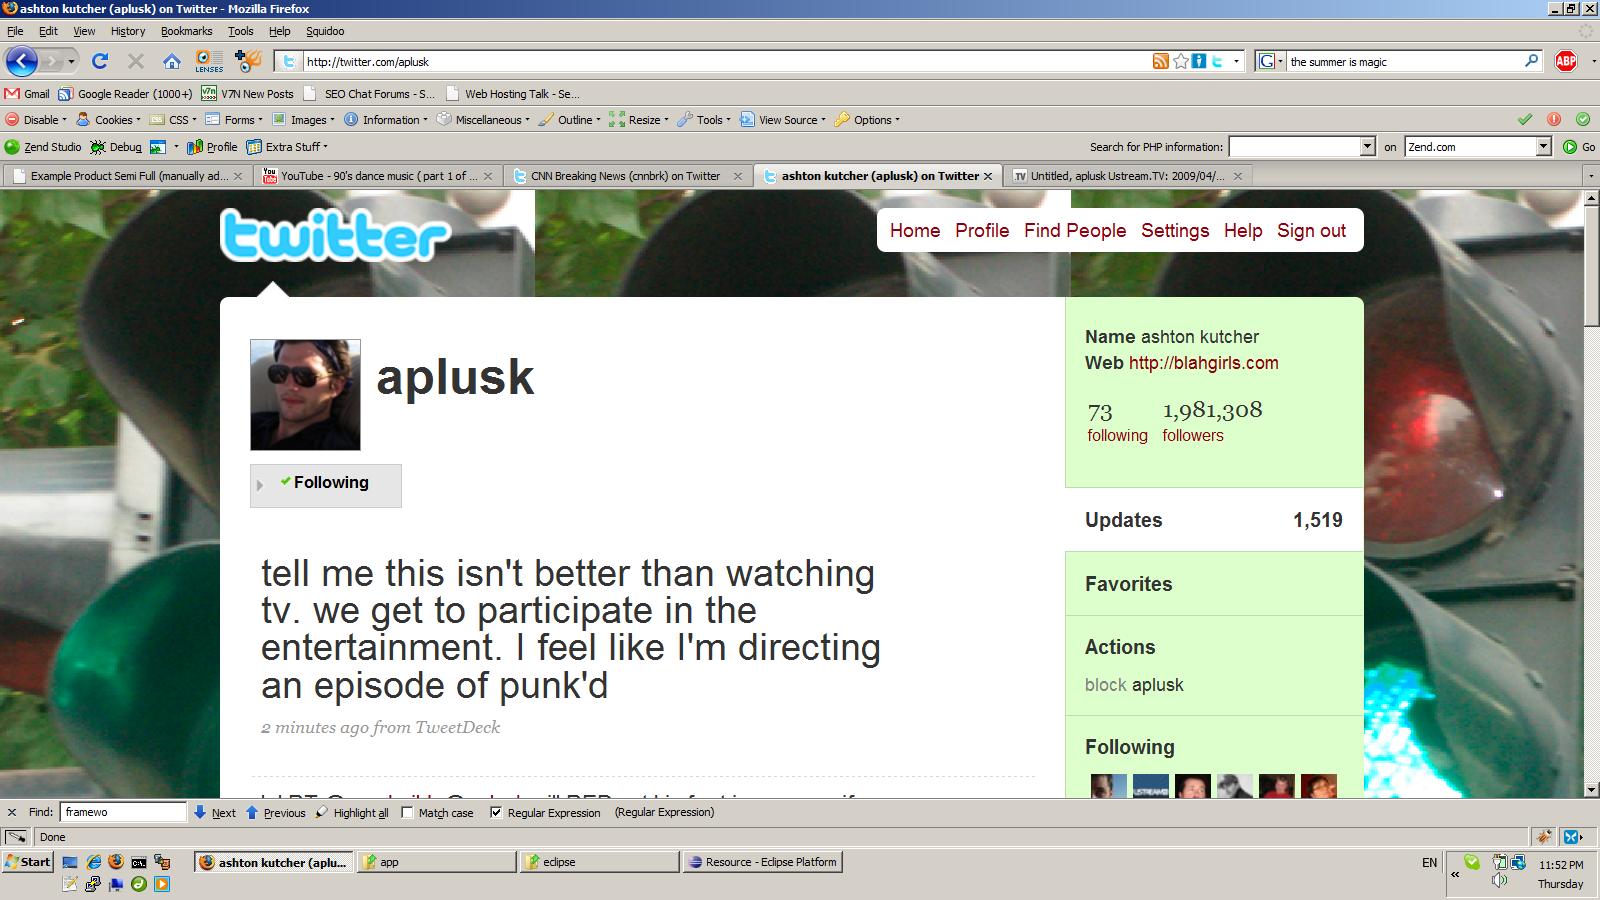Uncheck the Regular Expression checkbox
1600x900 pixels.
tap(496, 813)
